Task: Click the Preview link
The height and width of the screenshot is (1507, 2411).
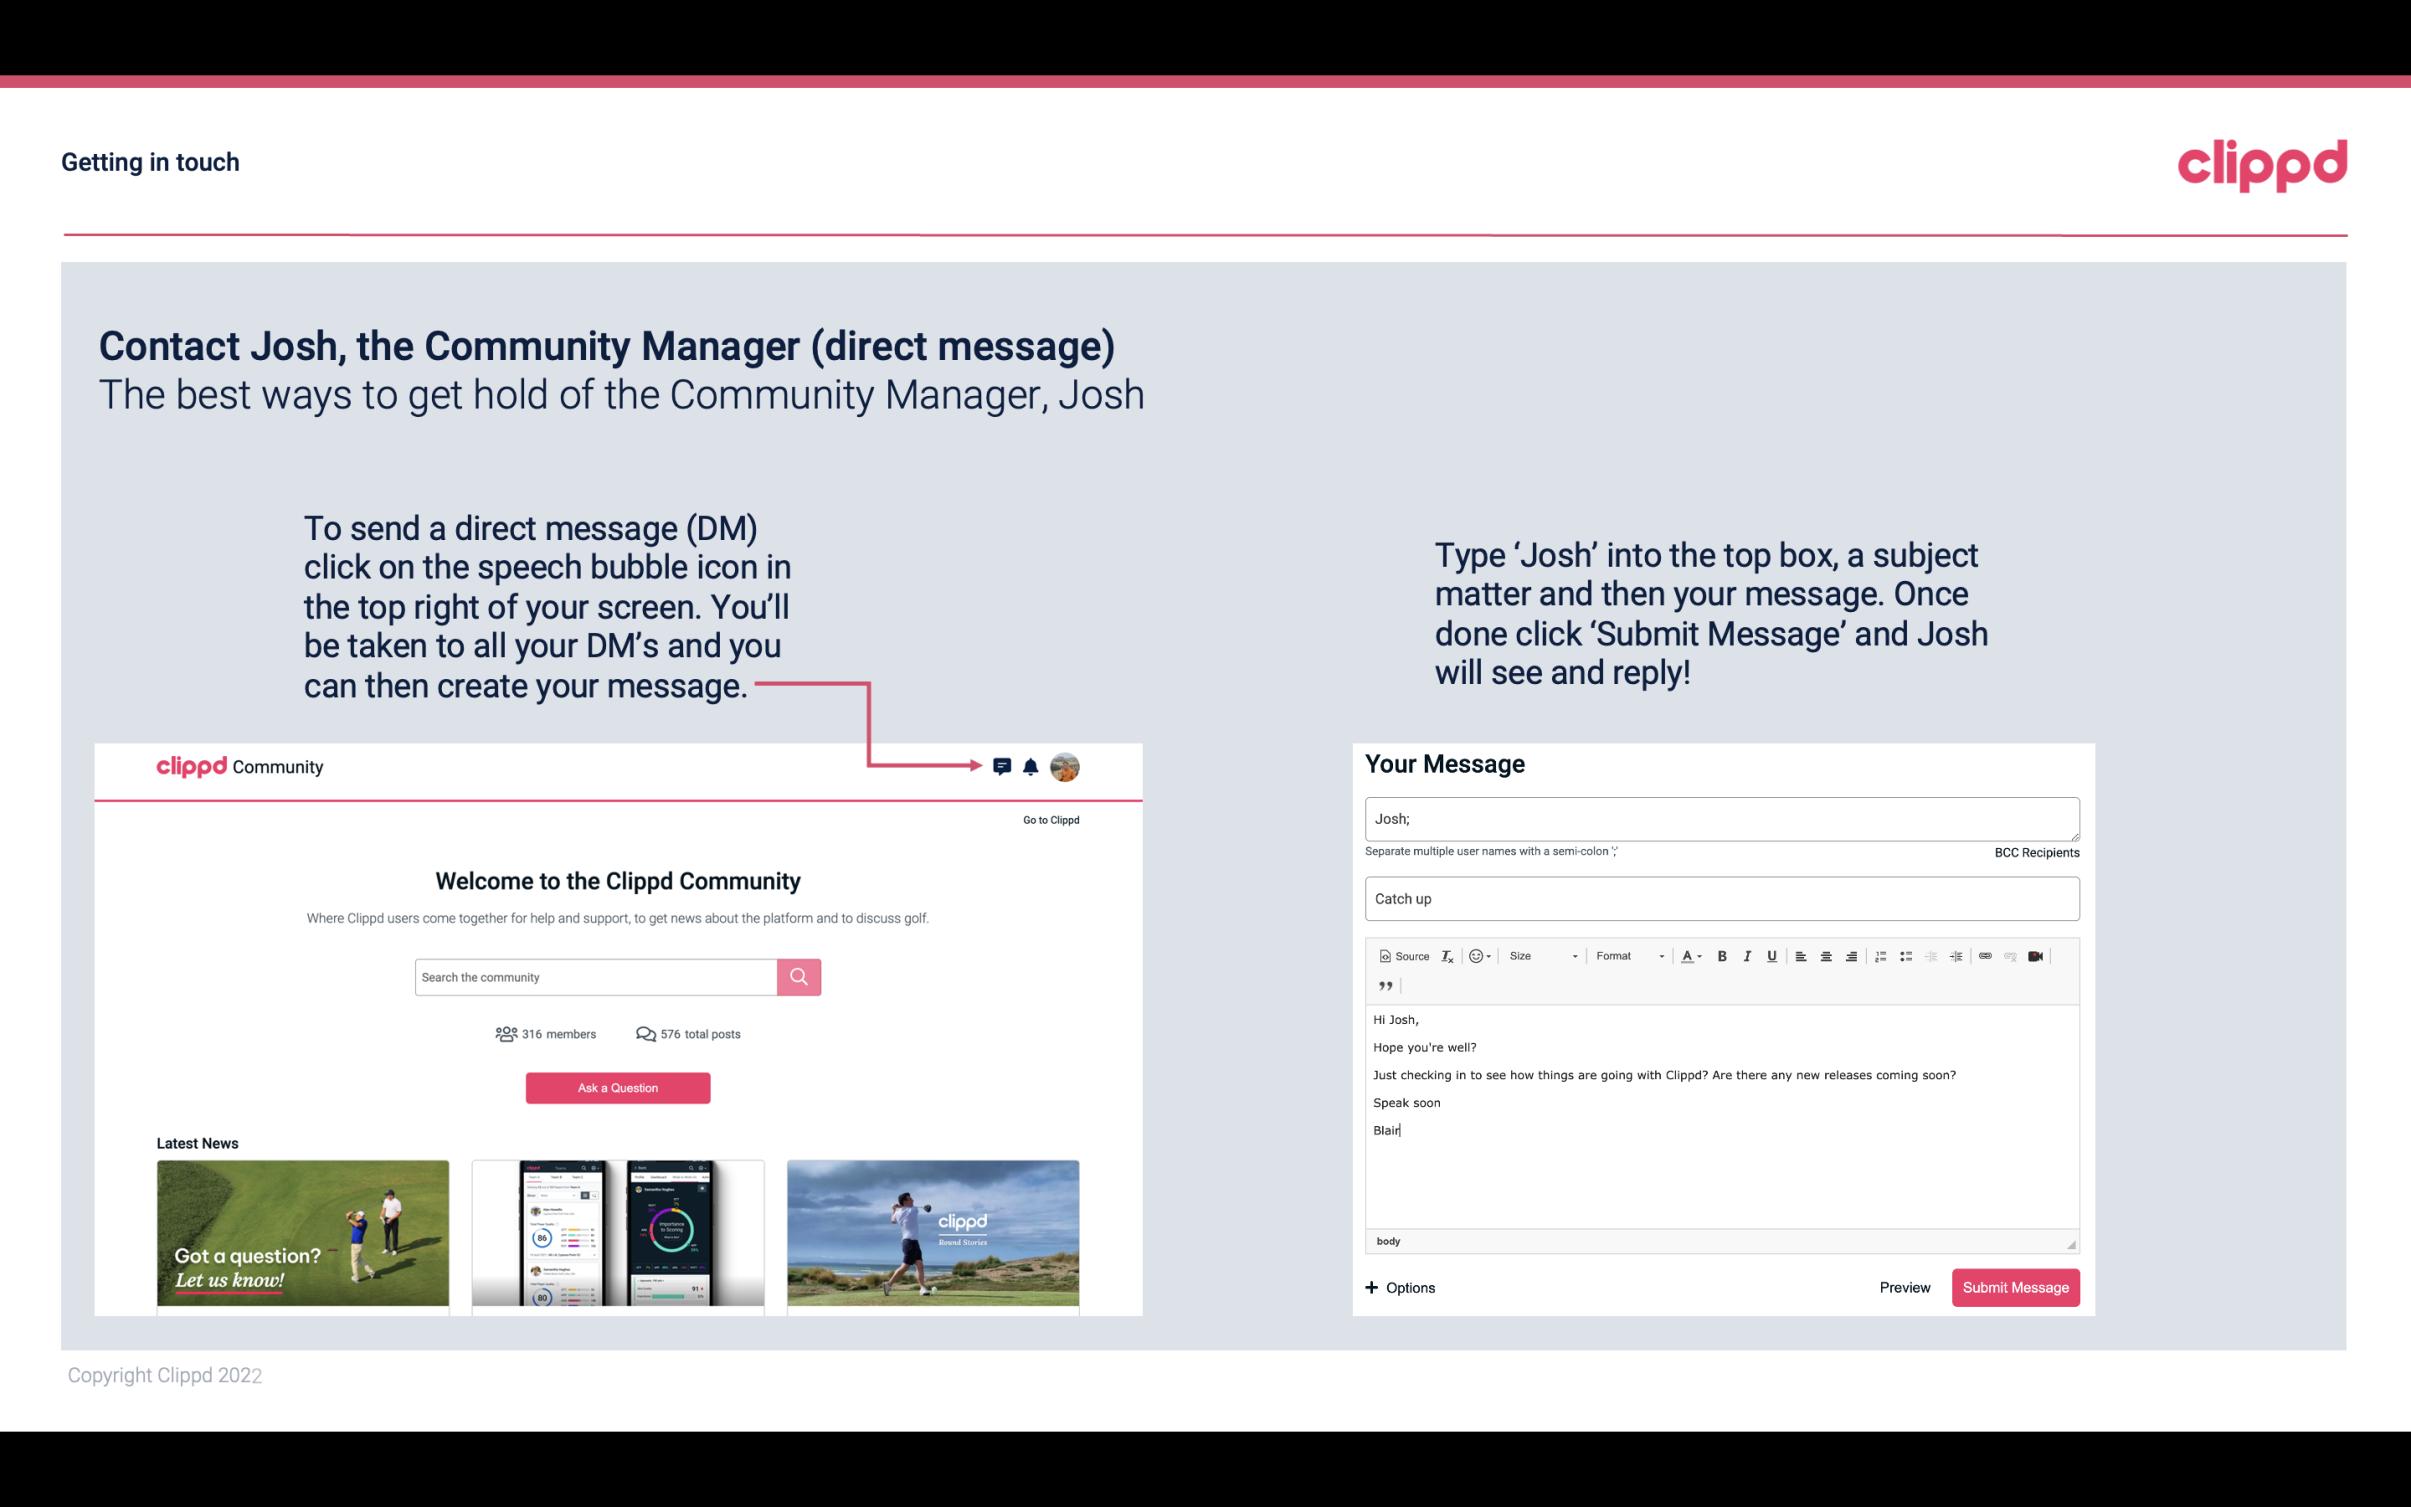Action: point(1904,1287)
